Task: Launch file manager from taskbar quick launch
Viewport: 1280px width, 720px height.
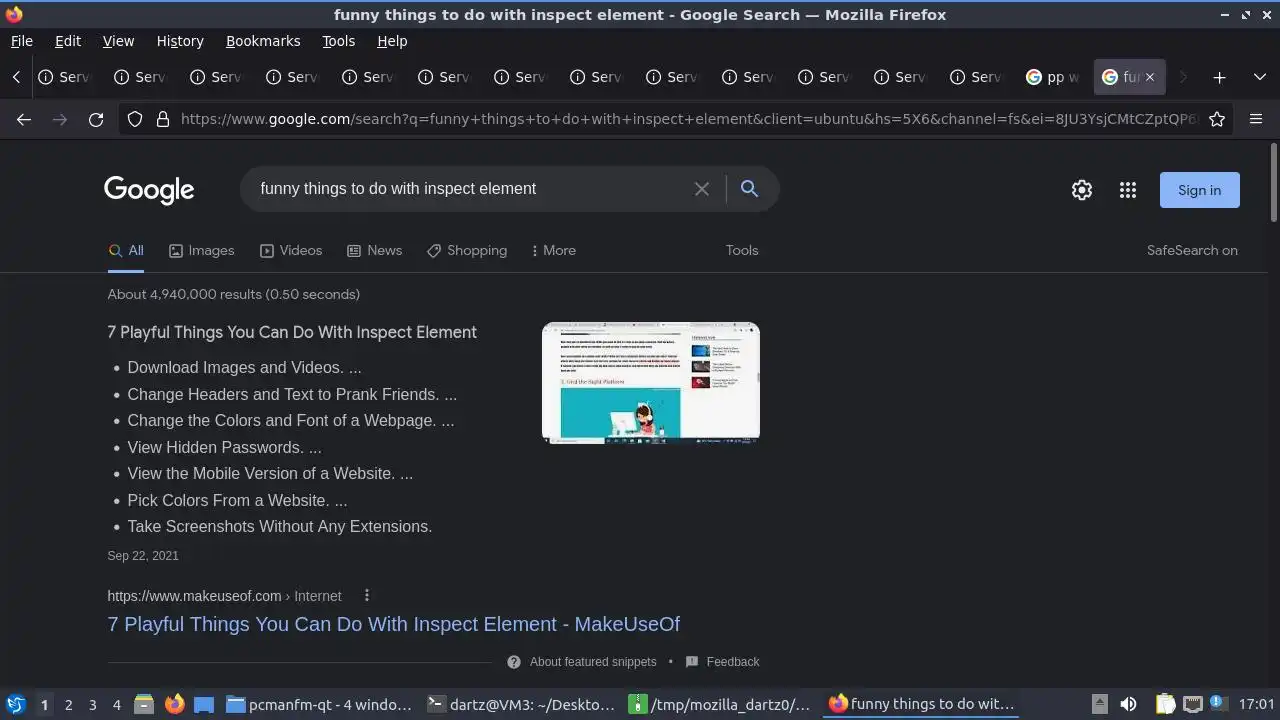Action: (144, 704)
